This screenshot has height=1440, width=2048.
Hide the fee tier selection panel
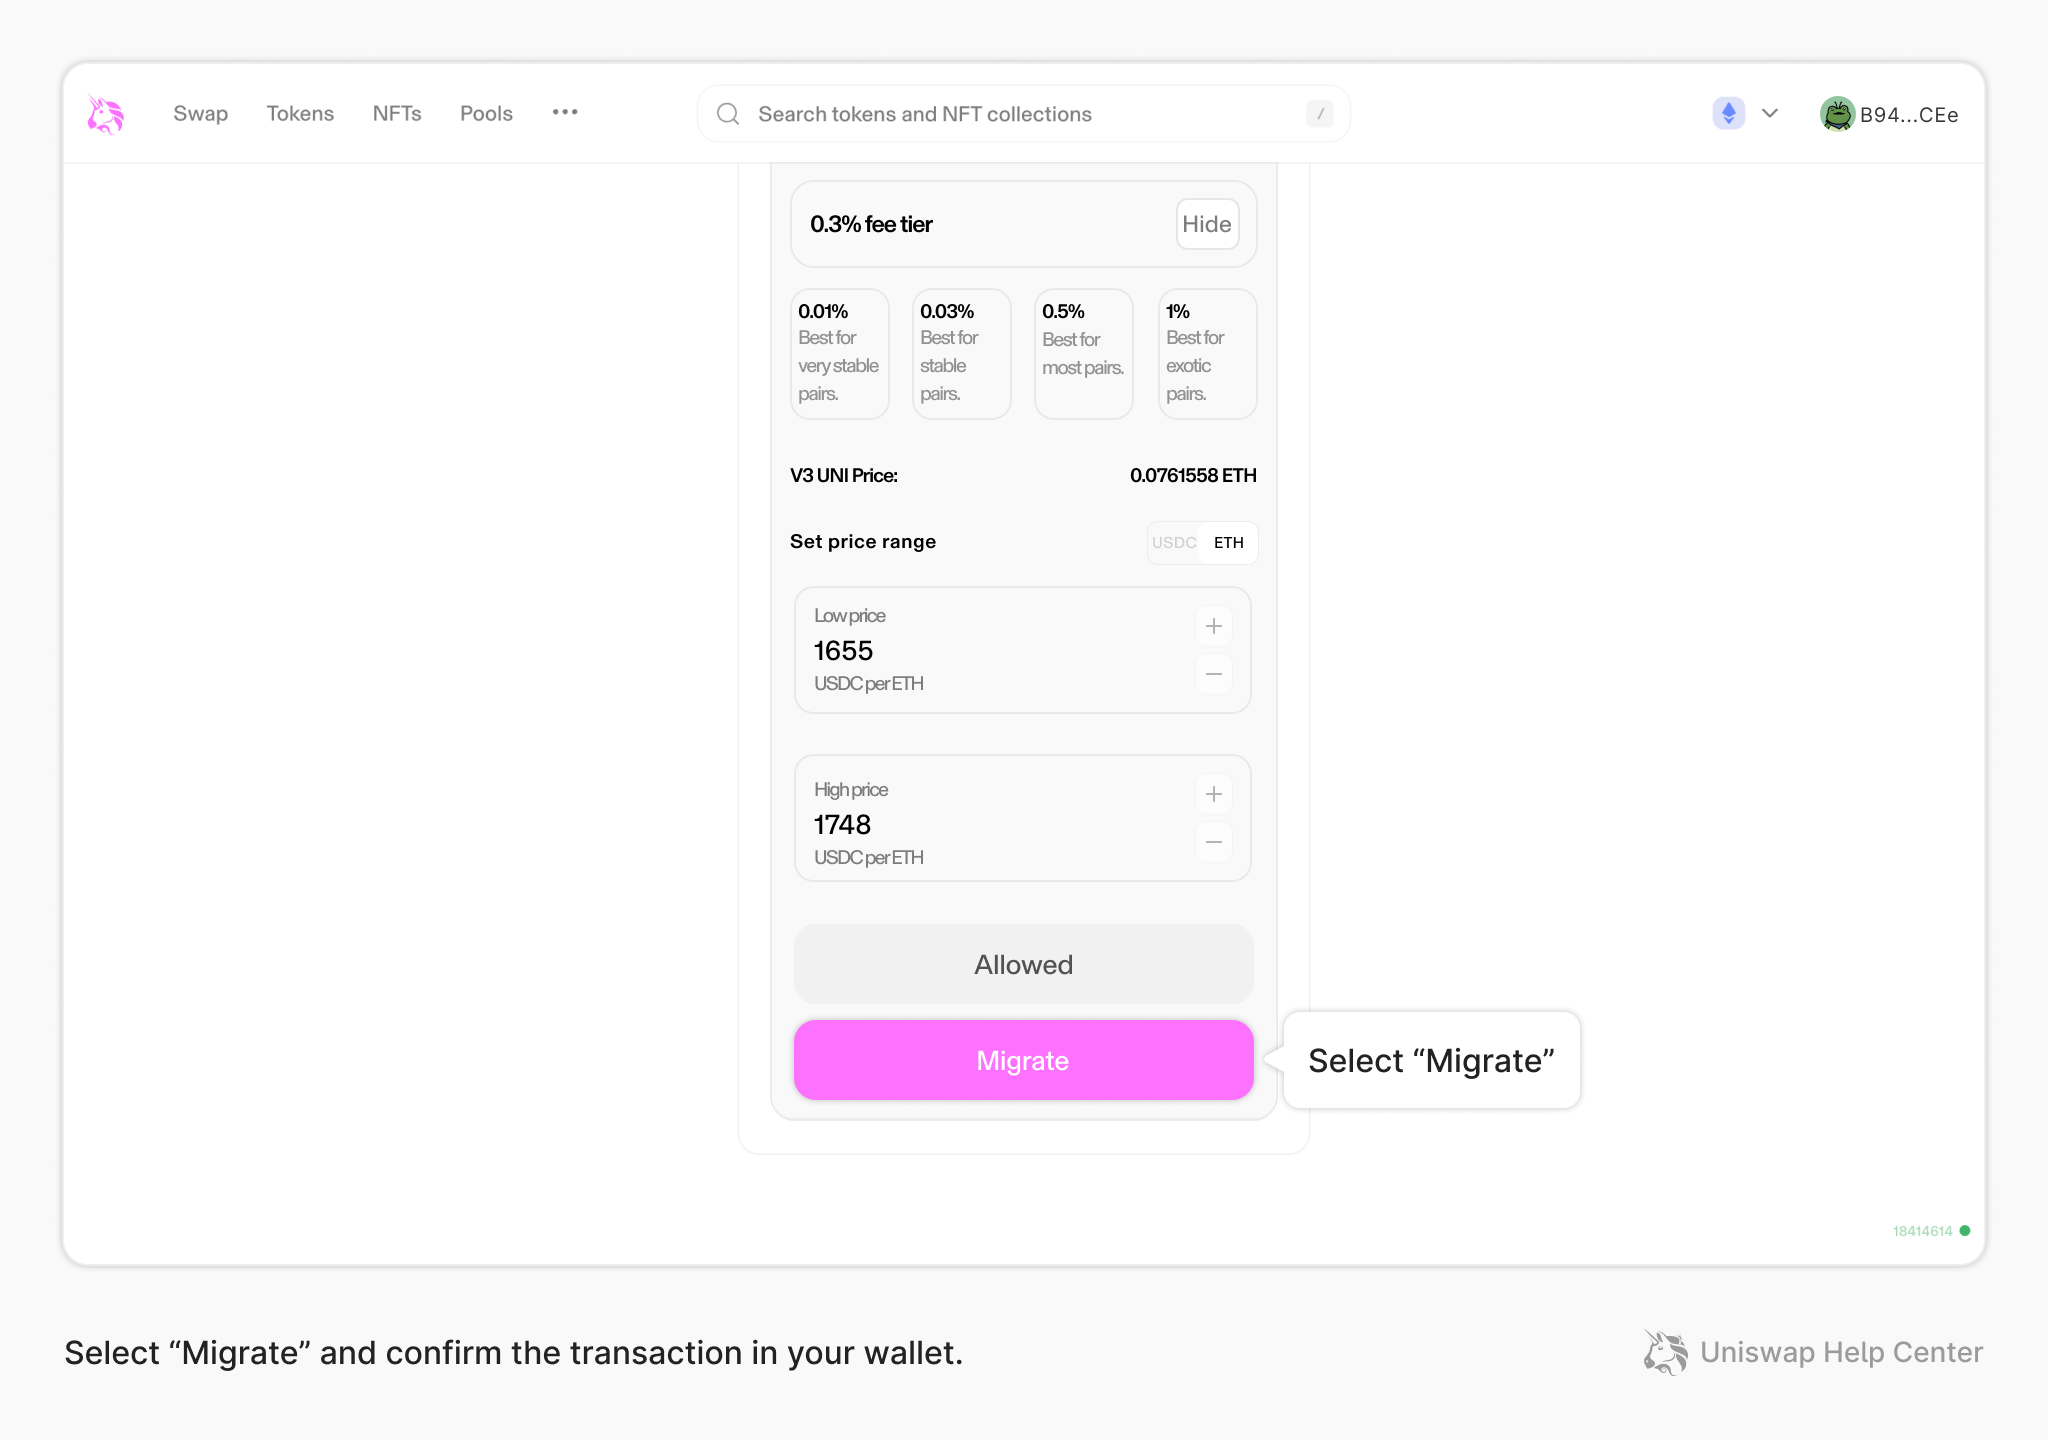[x=1206, y=224]
